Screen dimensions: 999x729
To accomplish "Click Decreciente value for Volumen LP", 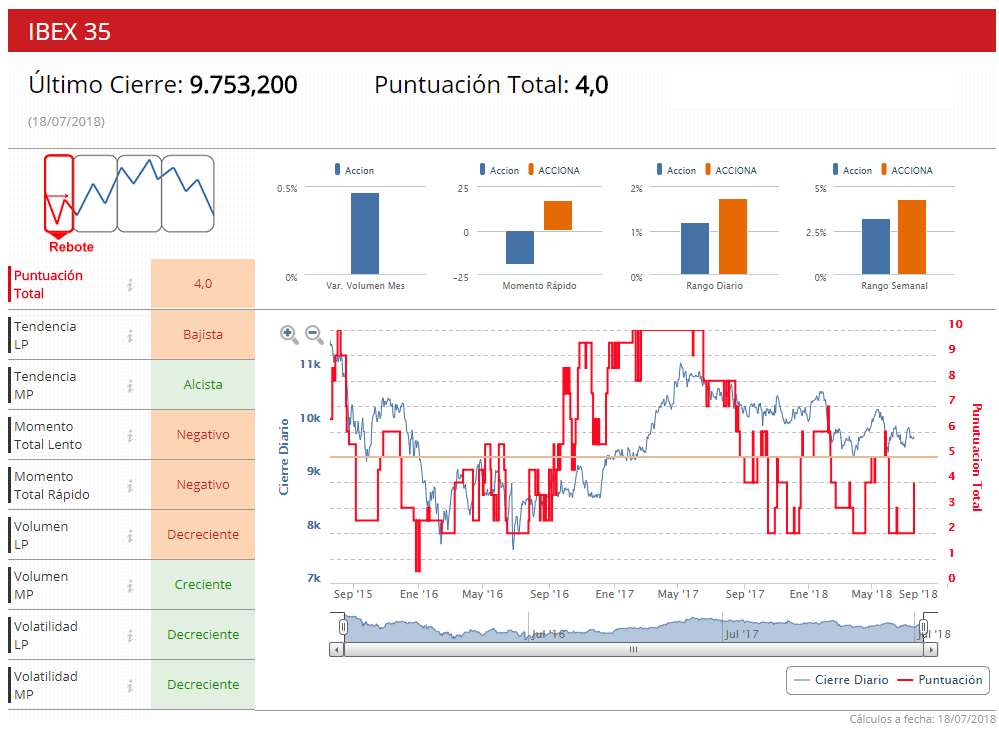I will (x=203, y=535).
